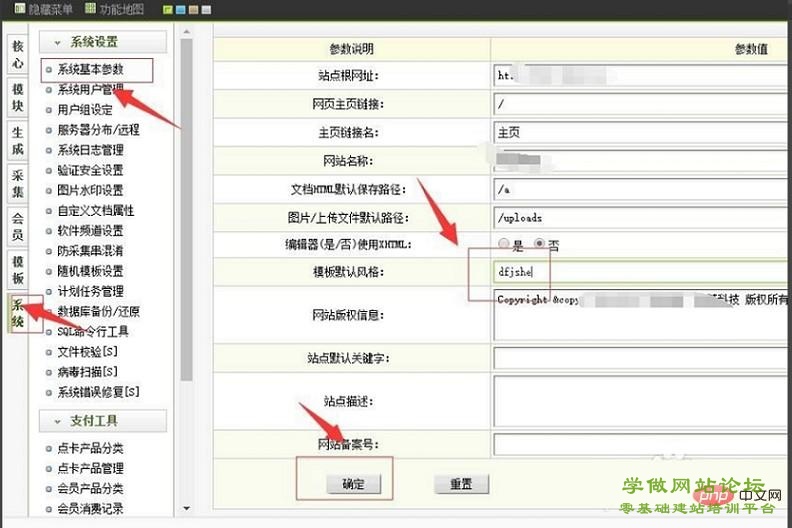Open 图片水印设置 menu item
Viewport: 792px width, 528px height.
click(90, 190)
